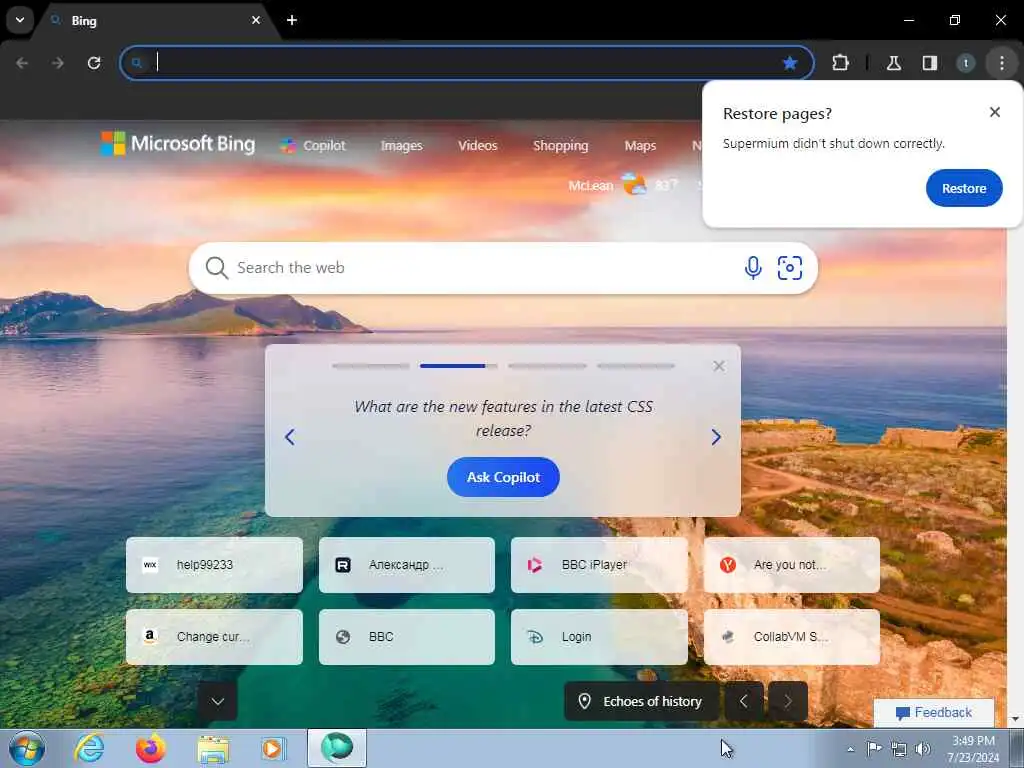The height and width of the screenshot is (768, 1024).
Task: Open the network tray icon
Action: (x=899, y=749)
